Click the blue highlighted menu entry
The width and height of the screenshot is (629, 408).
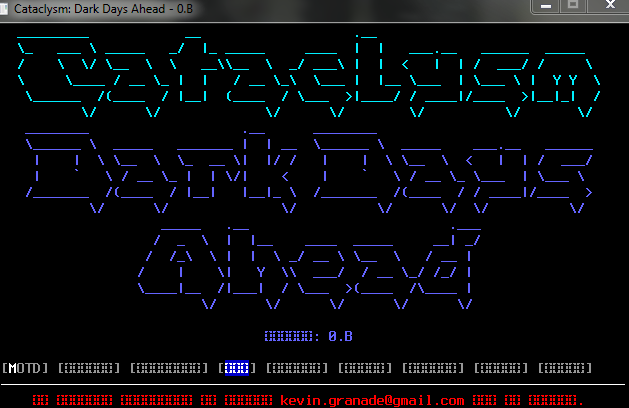click(237, 368)
